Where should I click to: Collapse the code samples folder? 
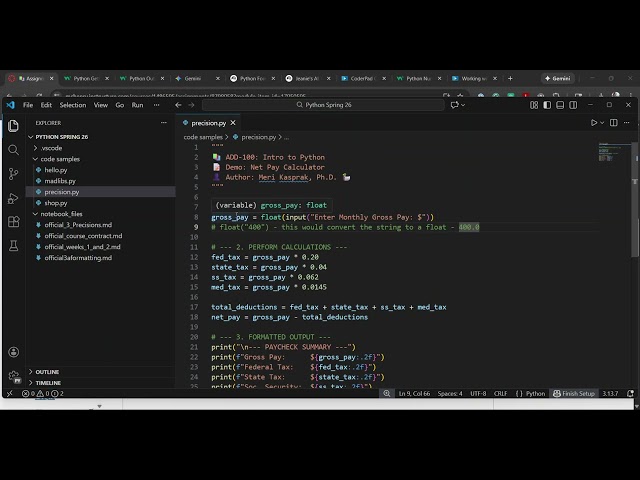[x=60, y=159]
